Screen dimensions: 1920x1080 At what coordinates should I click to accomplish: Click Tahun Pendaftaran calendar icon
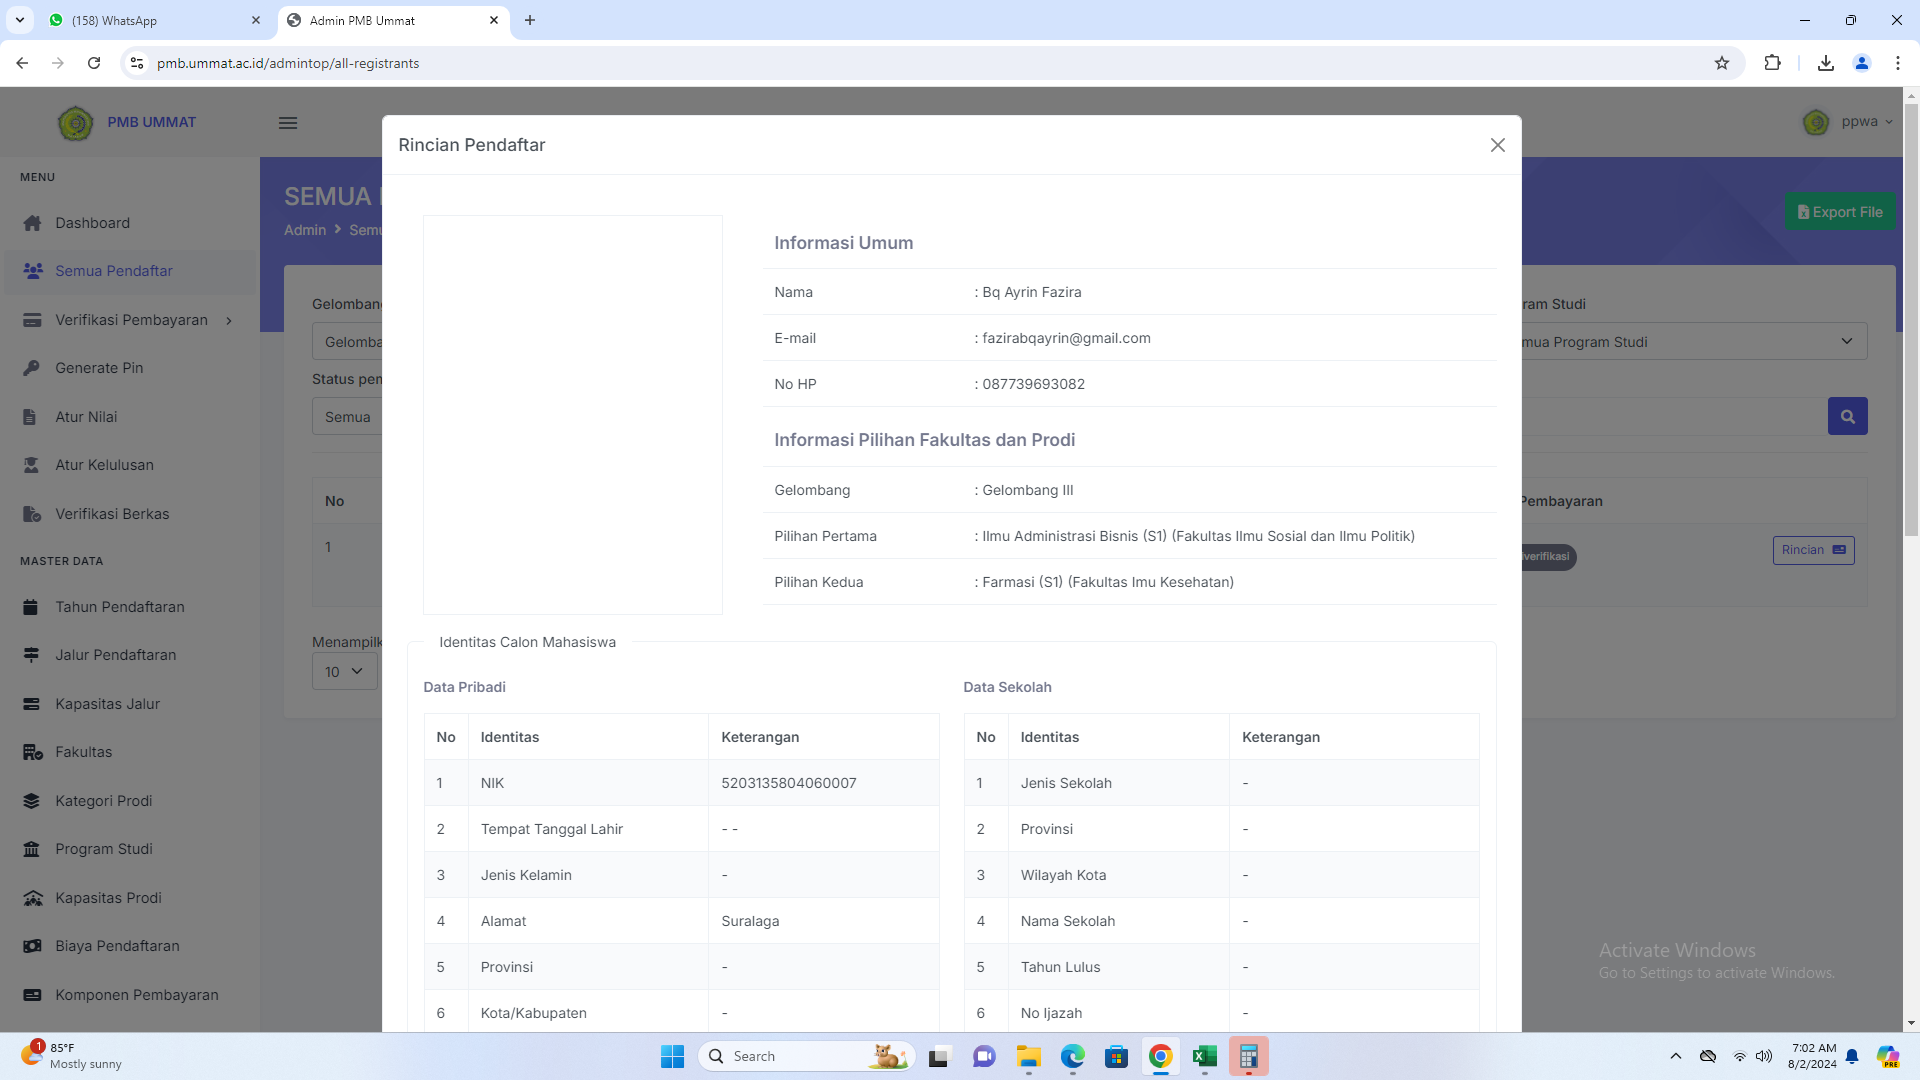tap(32, 607)
